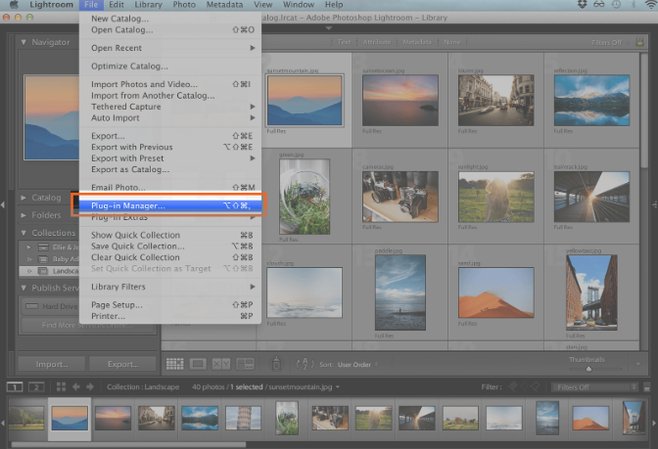This screenshot has width=658, height=449.
Task: Open the Edit menu
Action: coord(116,5)
